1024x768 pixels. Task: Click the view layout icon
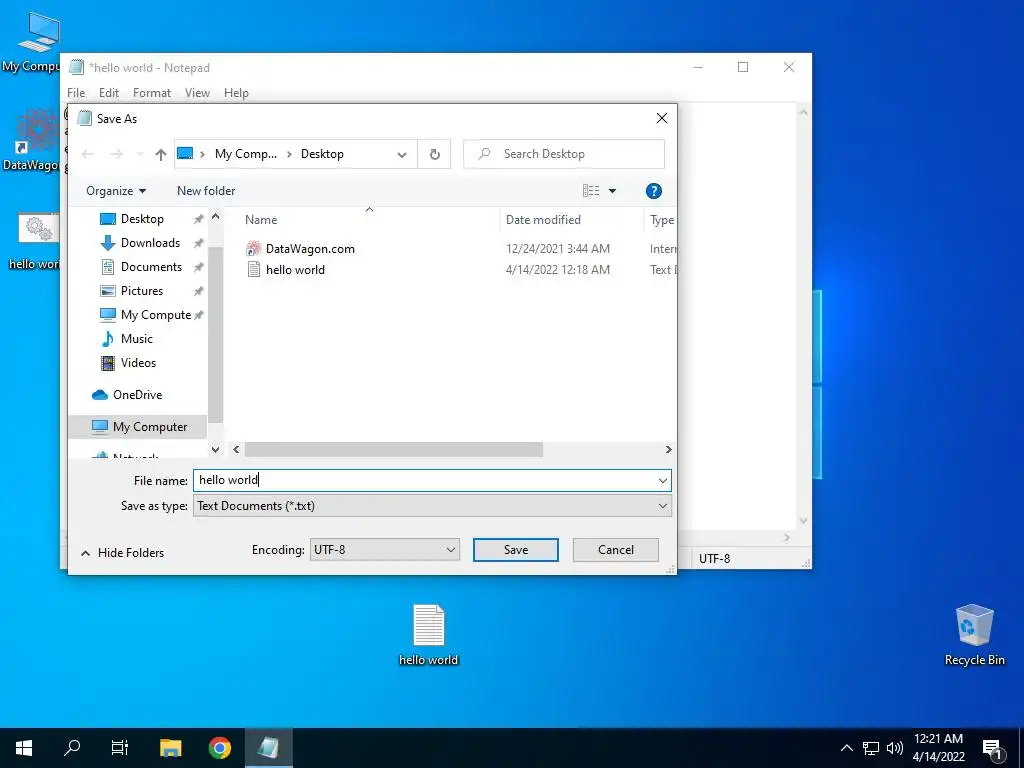tap(591, 191)
